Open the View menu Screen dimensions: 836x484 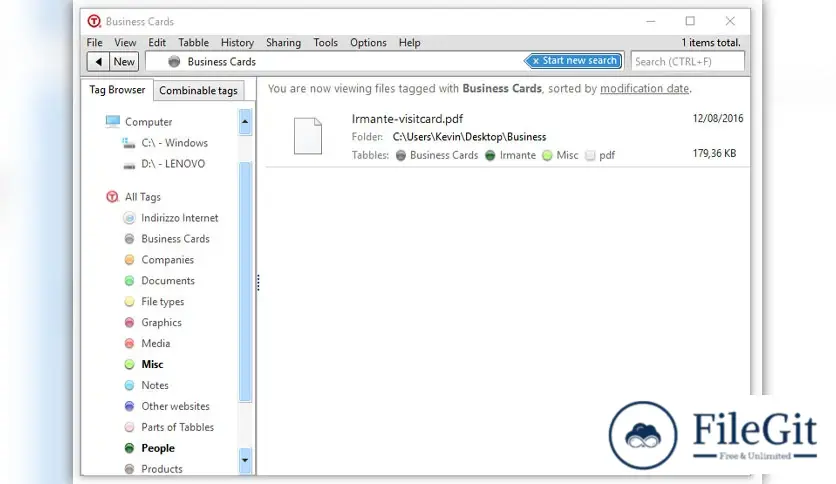point(125,43)
